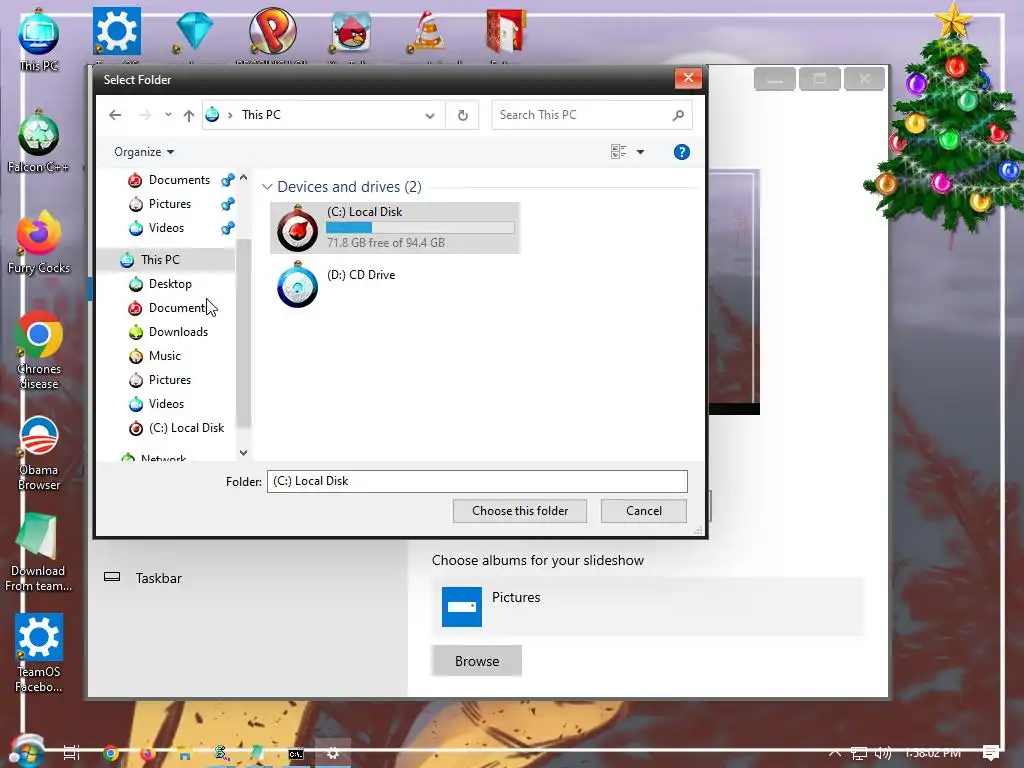The width and height of the screenshot is (1024, 768).
Task: Click the Choose this folder button
Action: (x=520, y=511)
